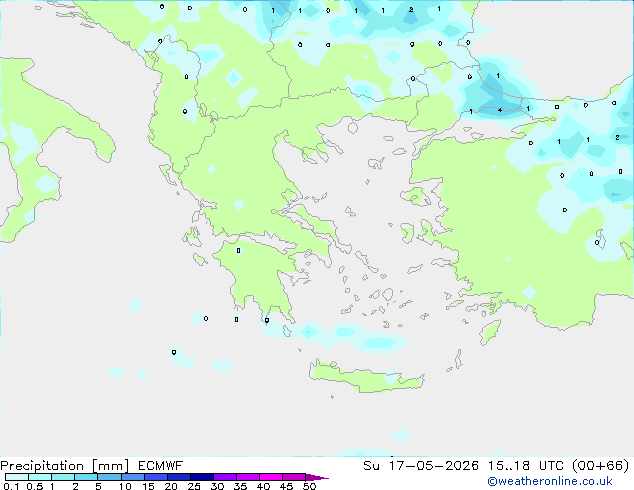This screenshot has height=490, width=634.
Task: Click the '5' legend scale label
Action: [98, 486]
